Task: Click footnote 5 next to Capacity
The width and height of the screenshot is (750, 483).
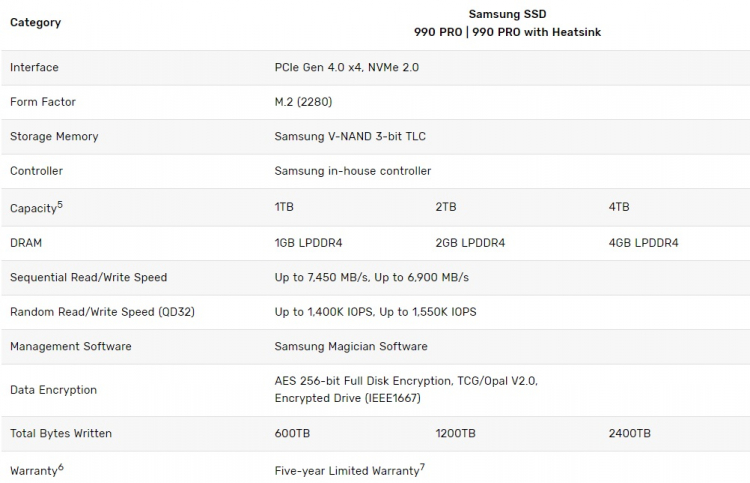Action: (60, 204)
